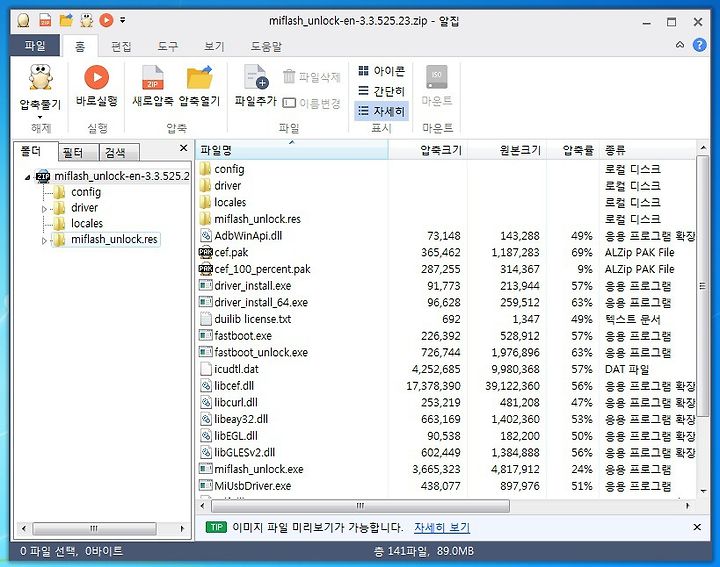Click the 파일삭제 delete file button
The image size is (720, 567).
[312, 77]
